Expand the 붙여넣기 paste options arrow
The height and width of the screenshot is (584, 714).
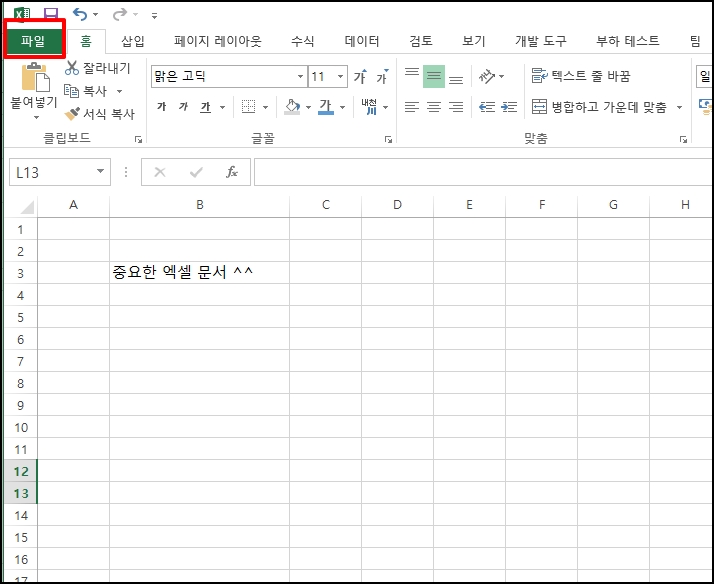[36, 117]
